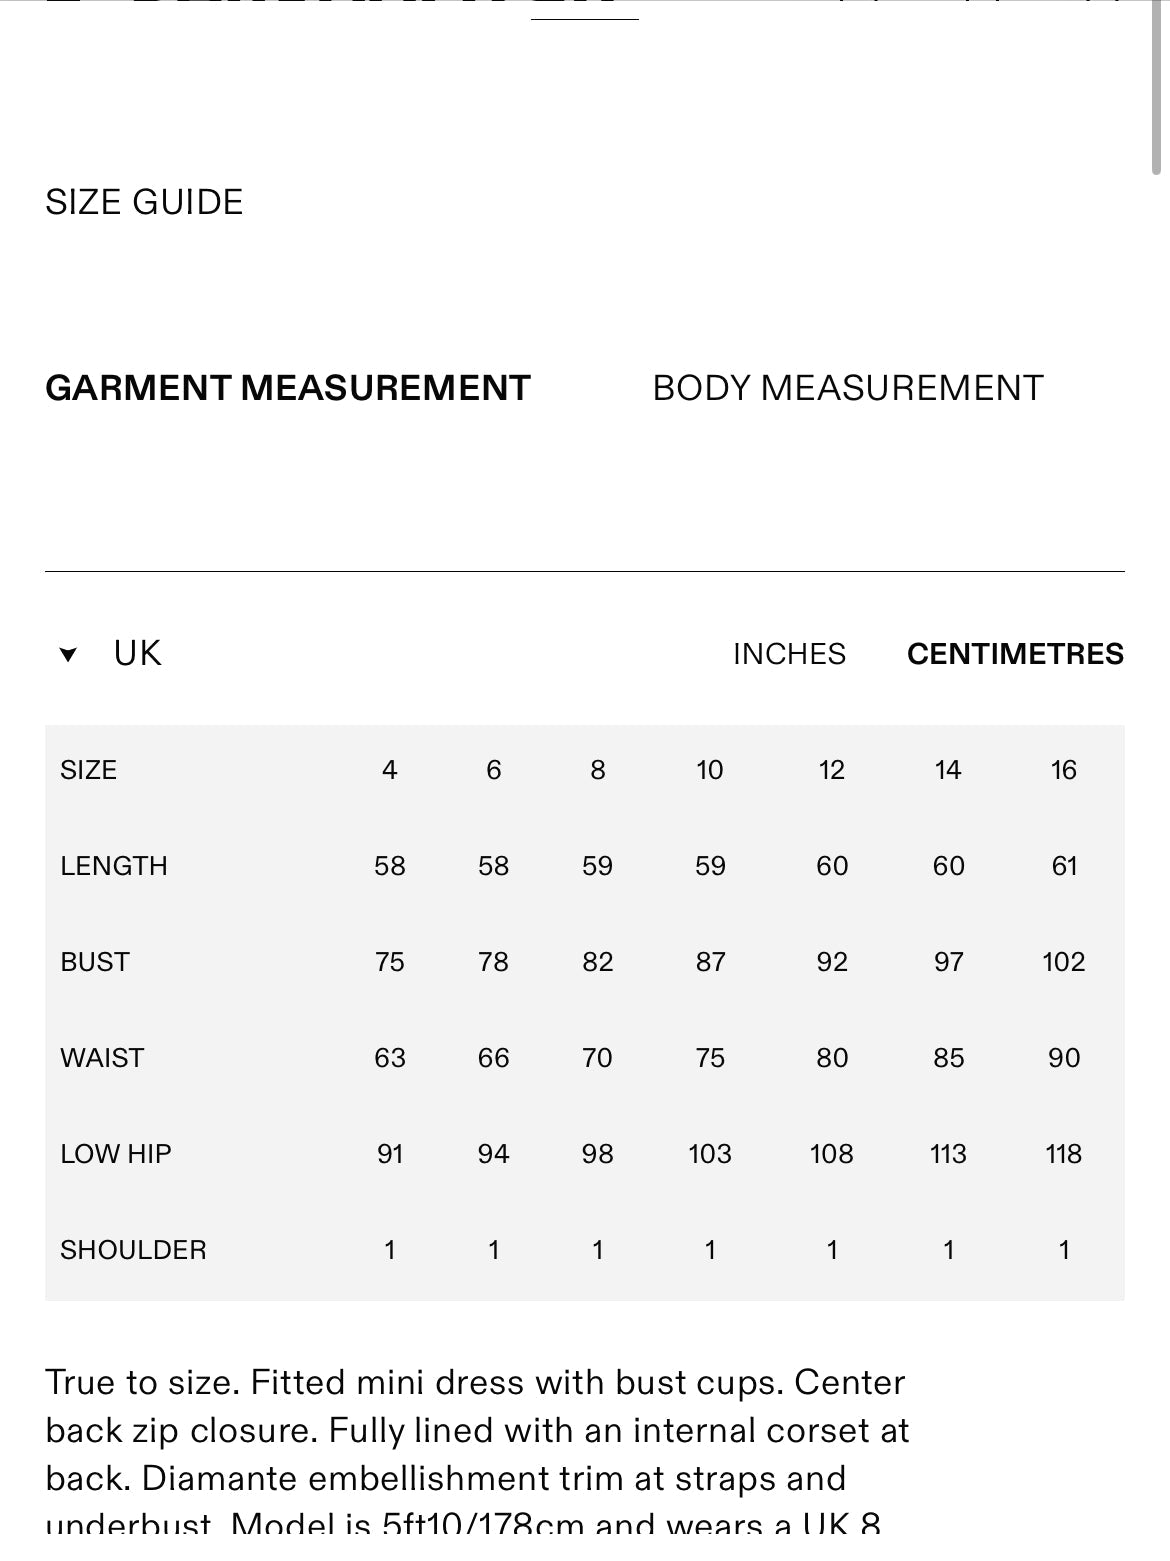Click the UK size region label

pos(137,654)
